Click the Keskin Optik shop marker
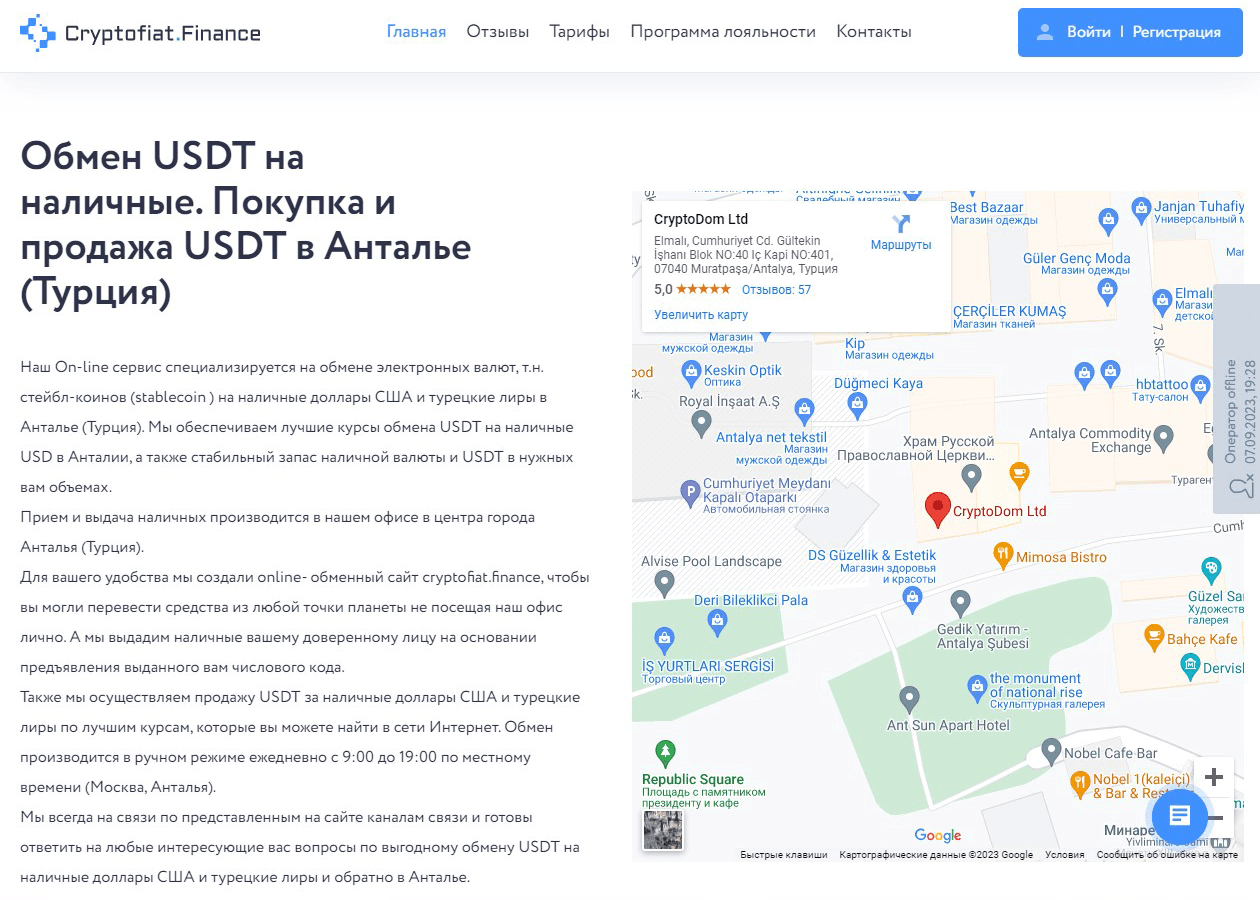Screen dimensions: 1260x900 [690, 374]
